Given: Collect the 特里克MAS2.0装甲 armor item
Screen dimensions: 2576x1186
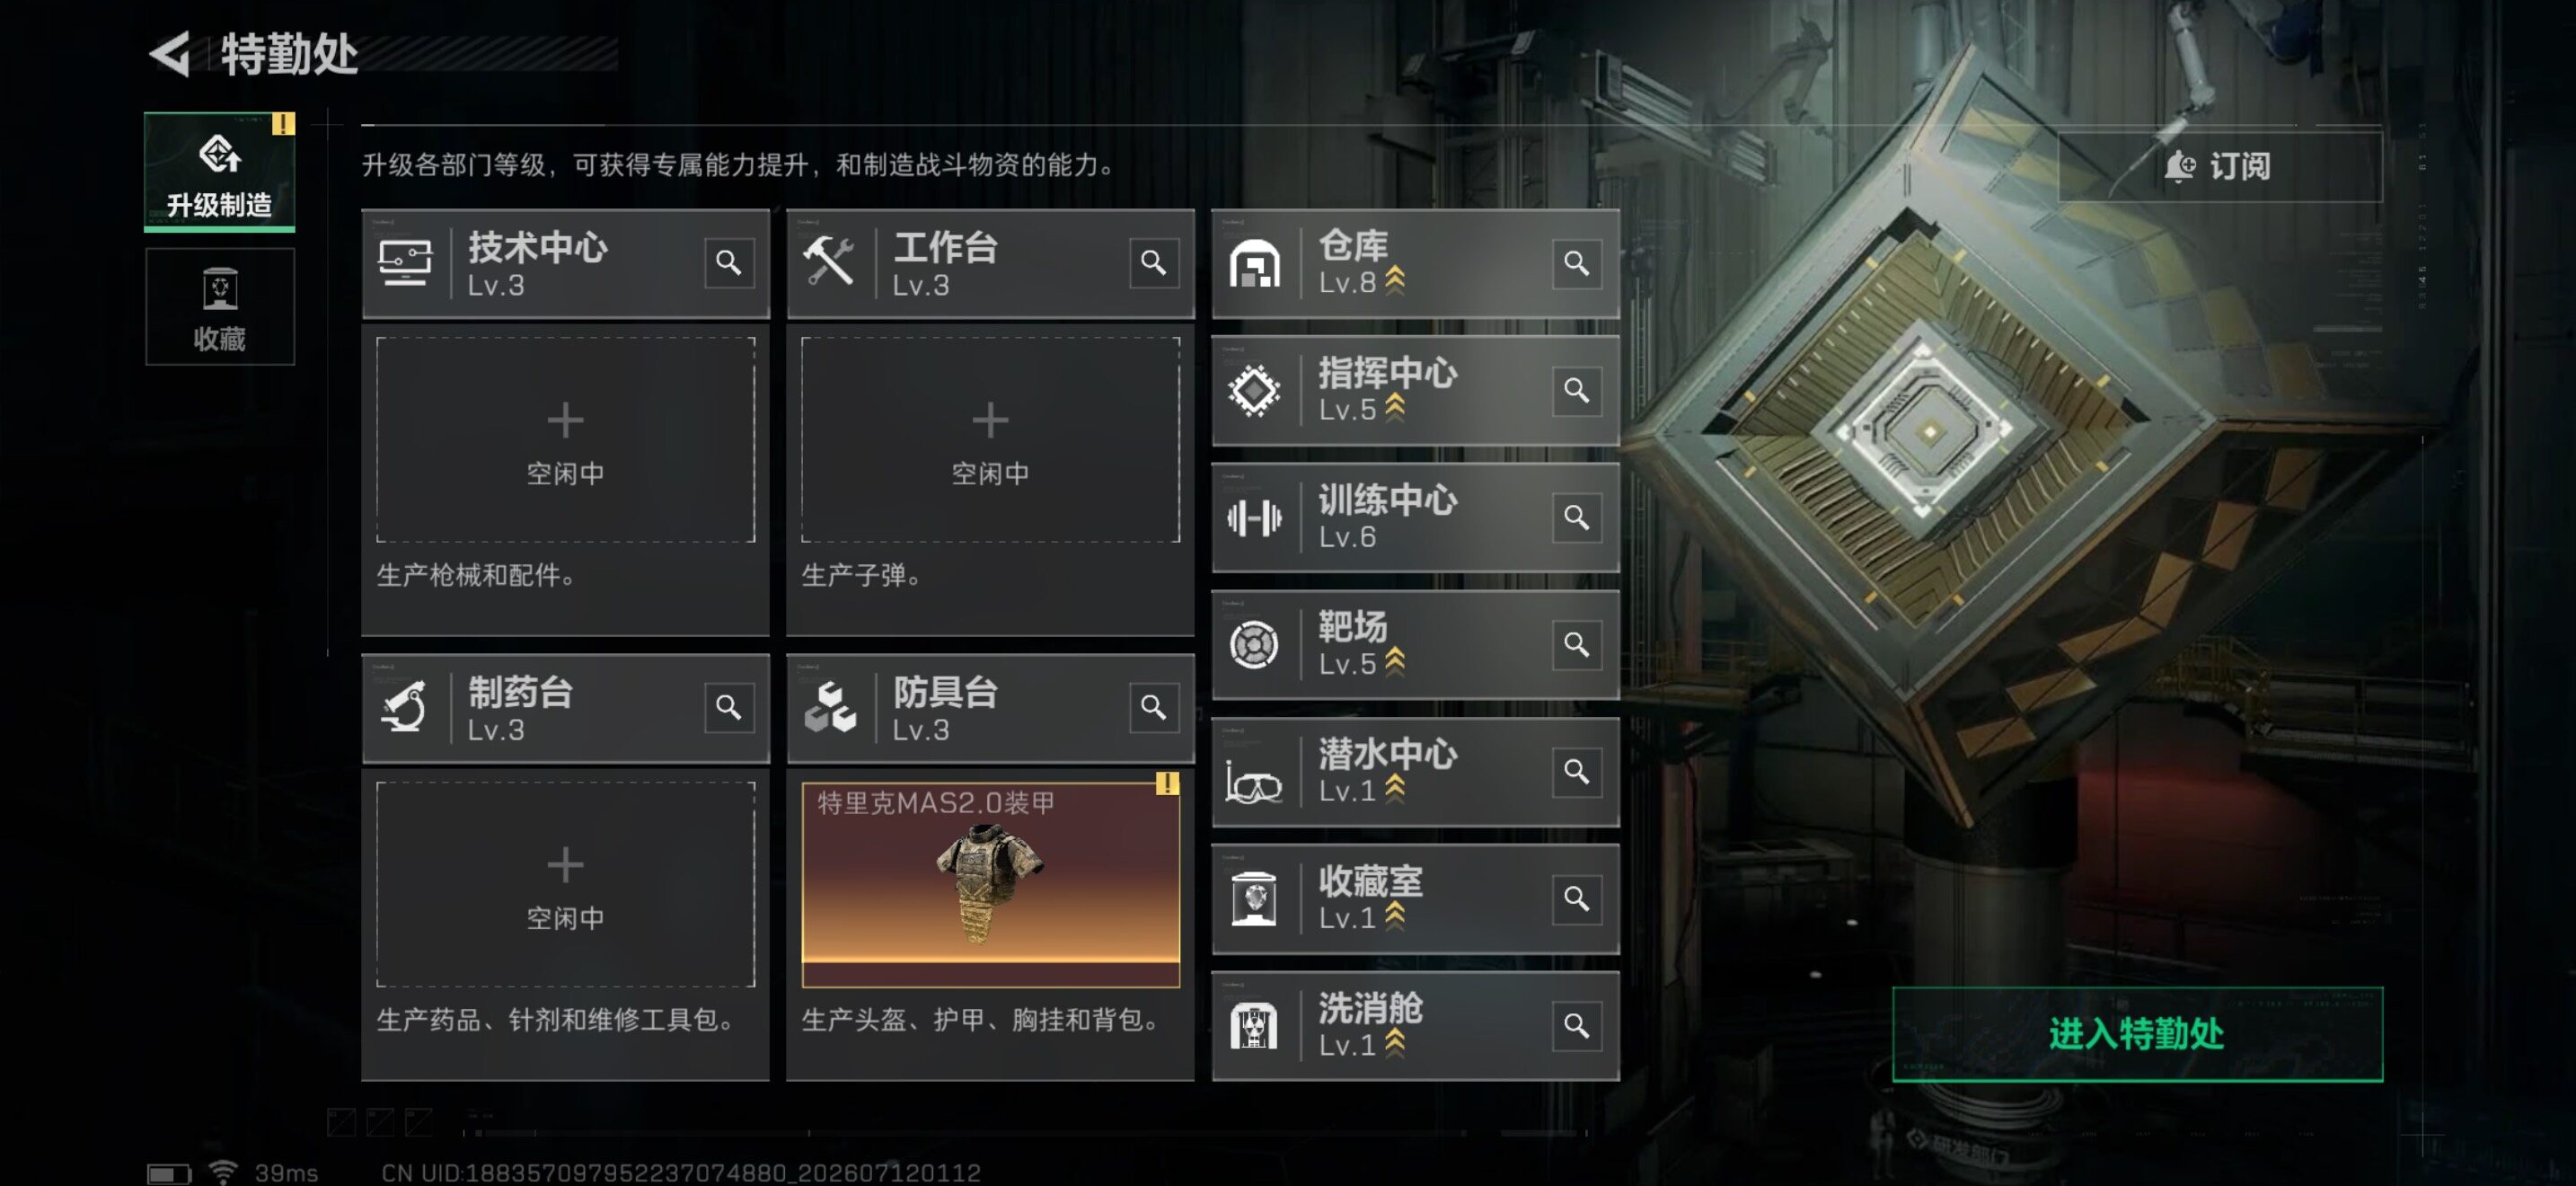Looking at the screenshot, I should click(990, 885).
